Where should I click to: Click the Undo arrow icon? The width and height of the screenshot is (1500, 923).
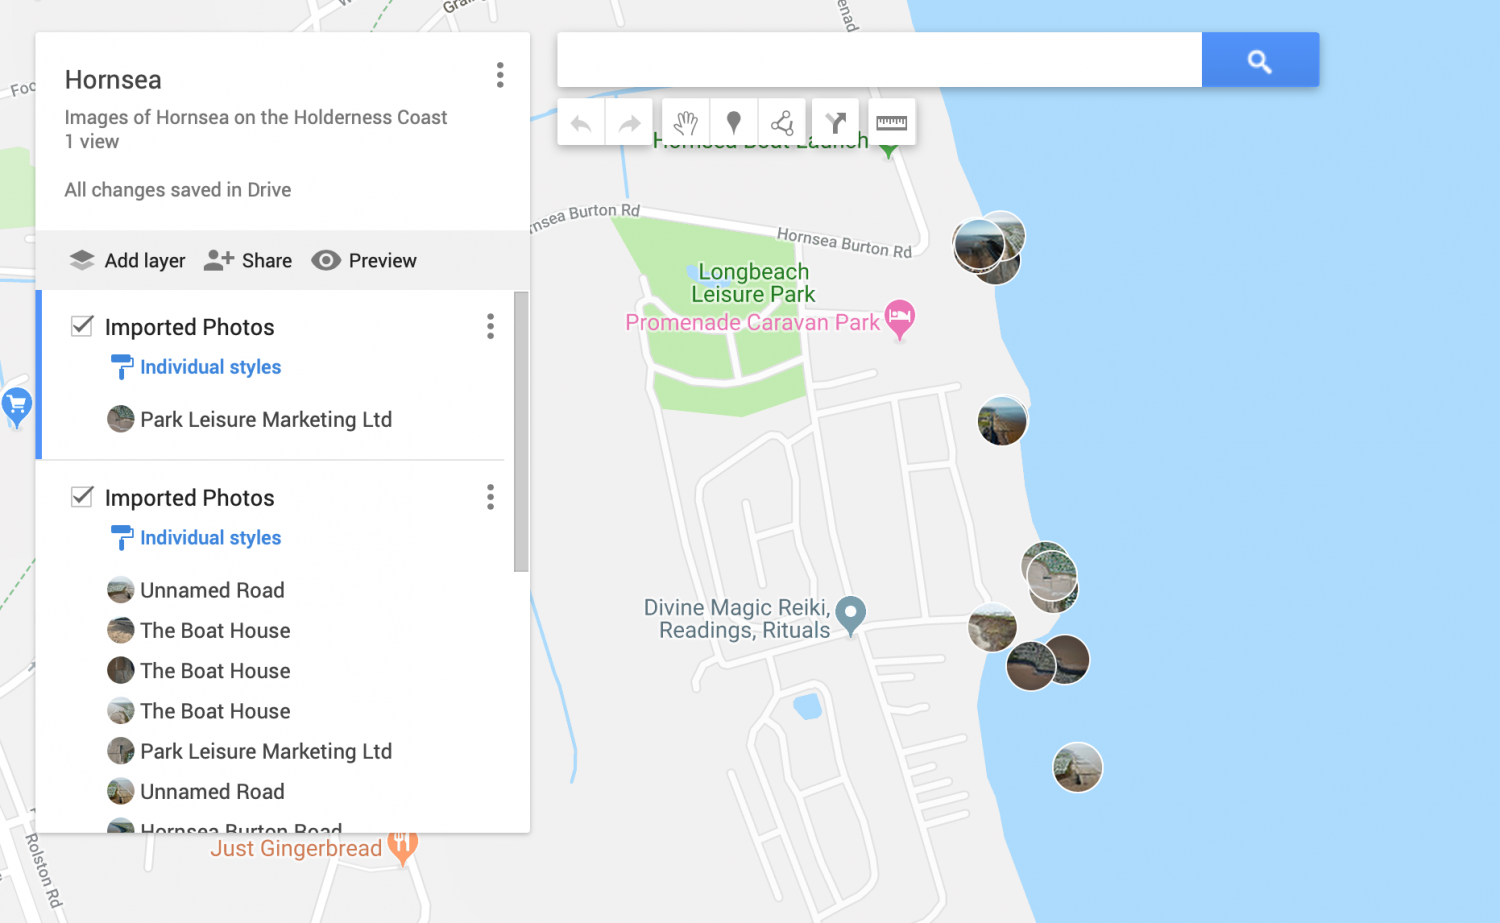pos(581,121)
